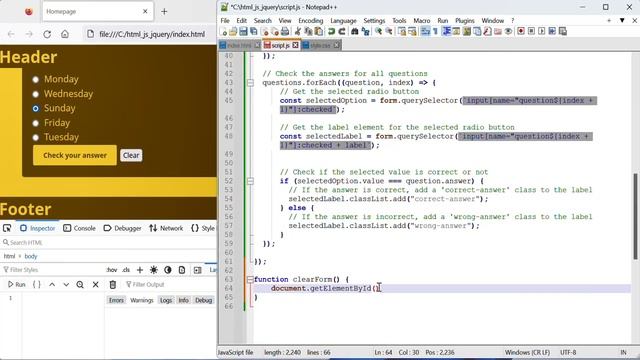Viewport: 640px width, 360px height.
Task: Open the Function List panel icon
Action: pos(487,31)
